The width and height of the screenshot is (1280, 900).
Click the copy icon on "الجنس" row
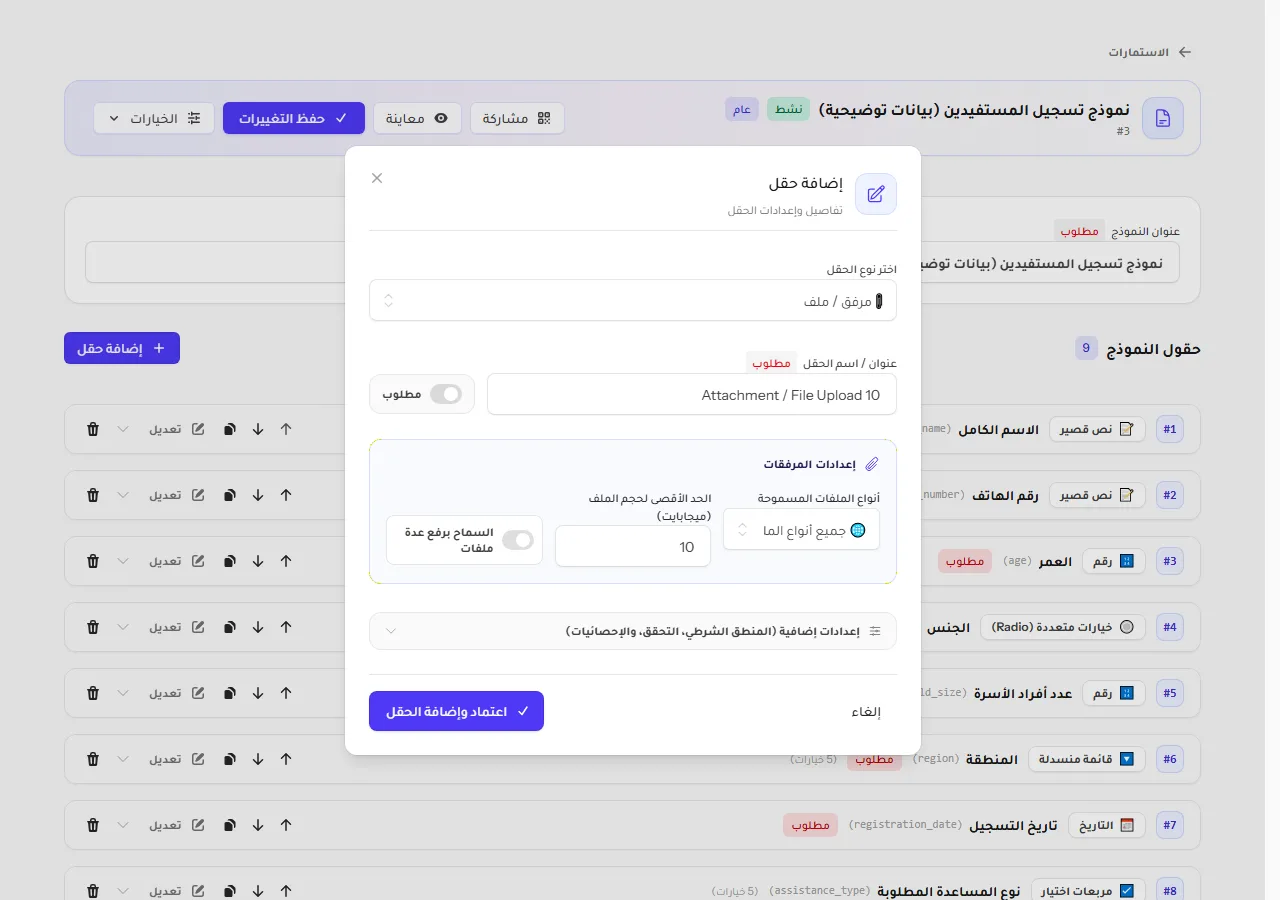pos(230,627)
